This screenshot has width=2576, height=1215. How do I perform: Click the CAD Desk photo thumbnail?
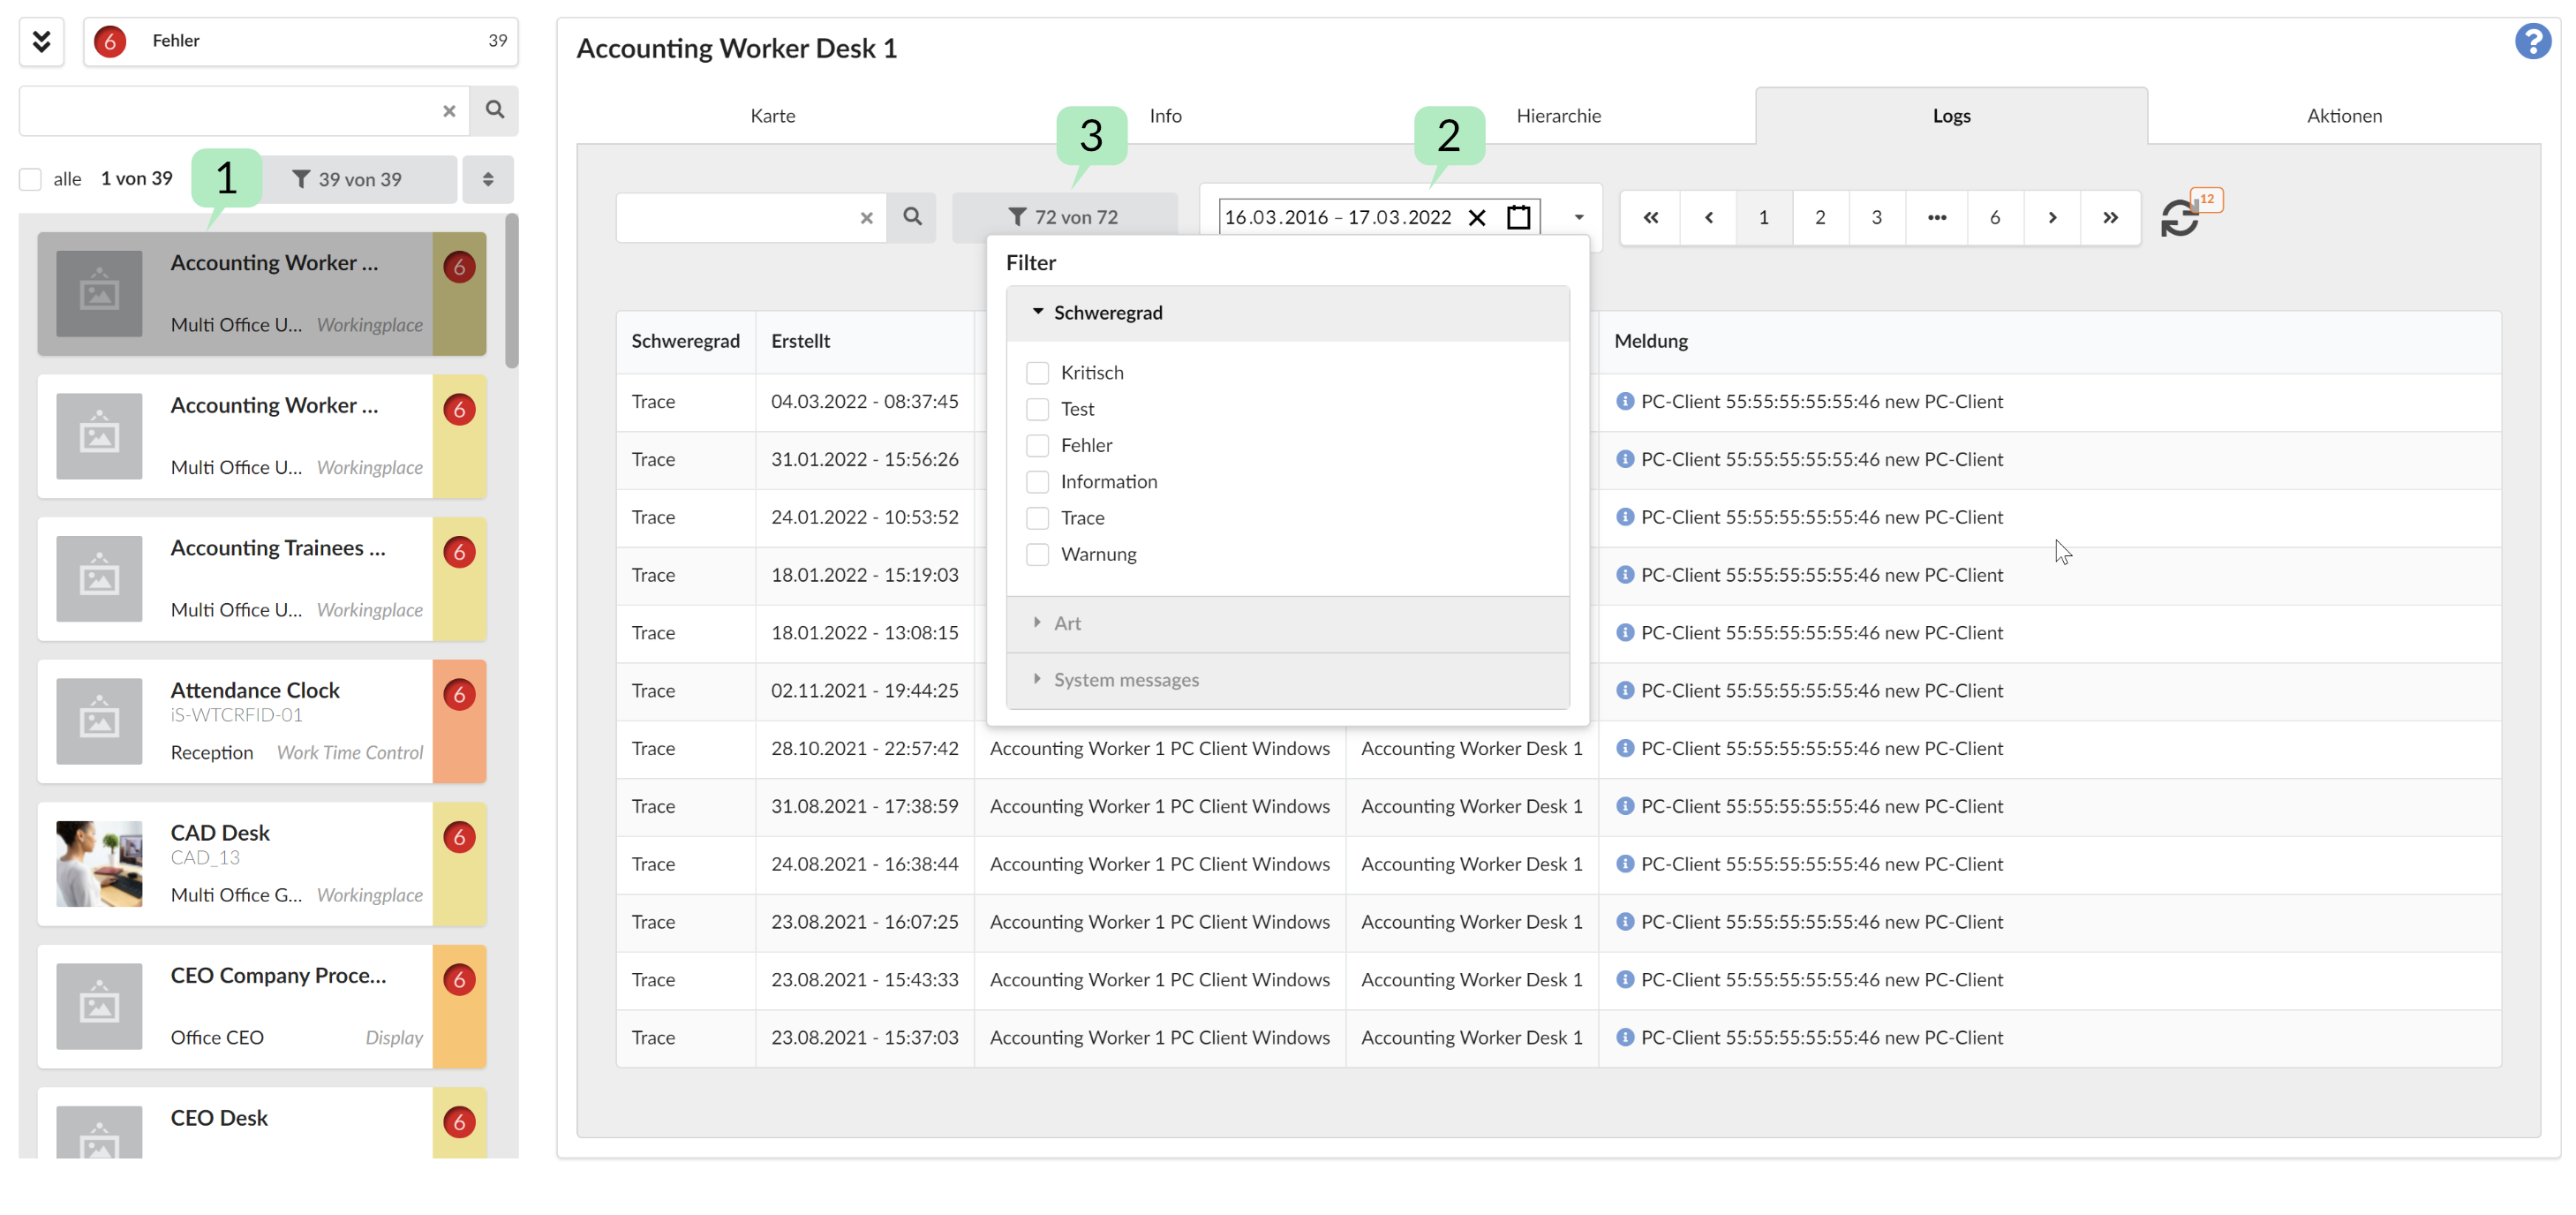click(x=99, y=864)
